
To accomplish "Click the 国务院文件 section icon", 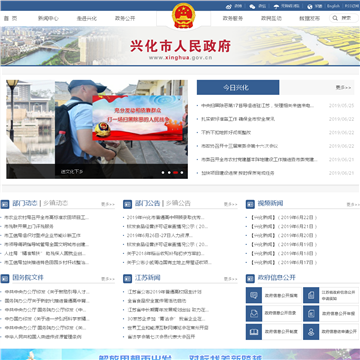I will coord(5,278).
